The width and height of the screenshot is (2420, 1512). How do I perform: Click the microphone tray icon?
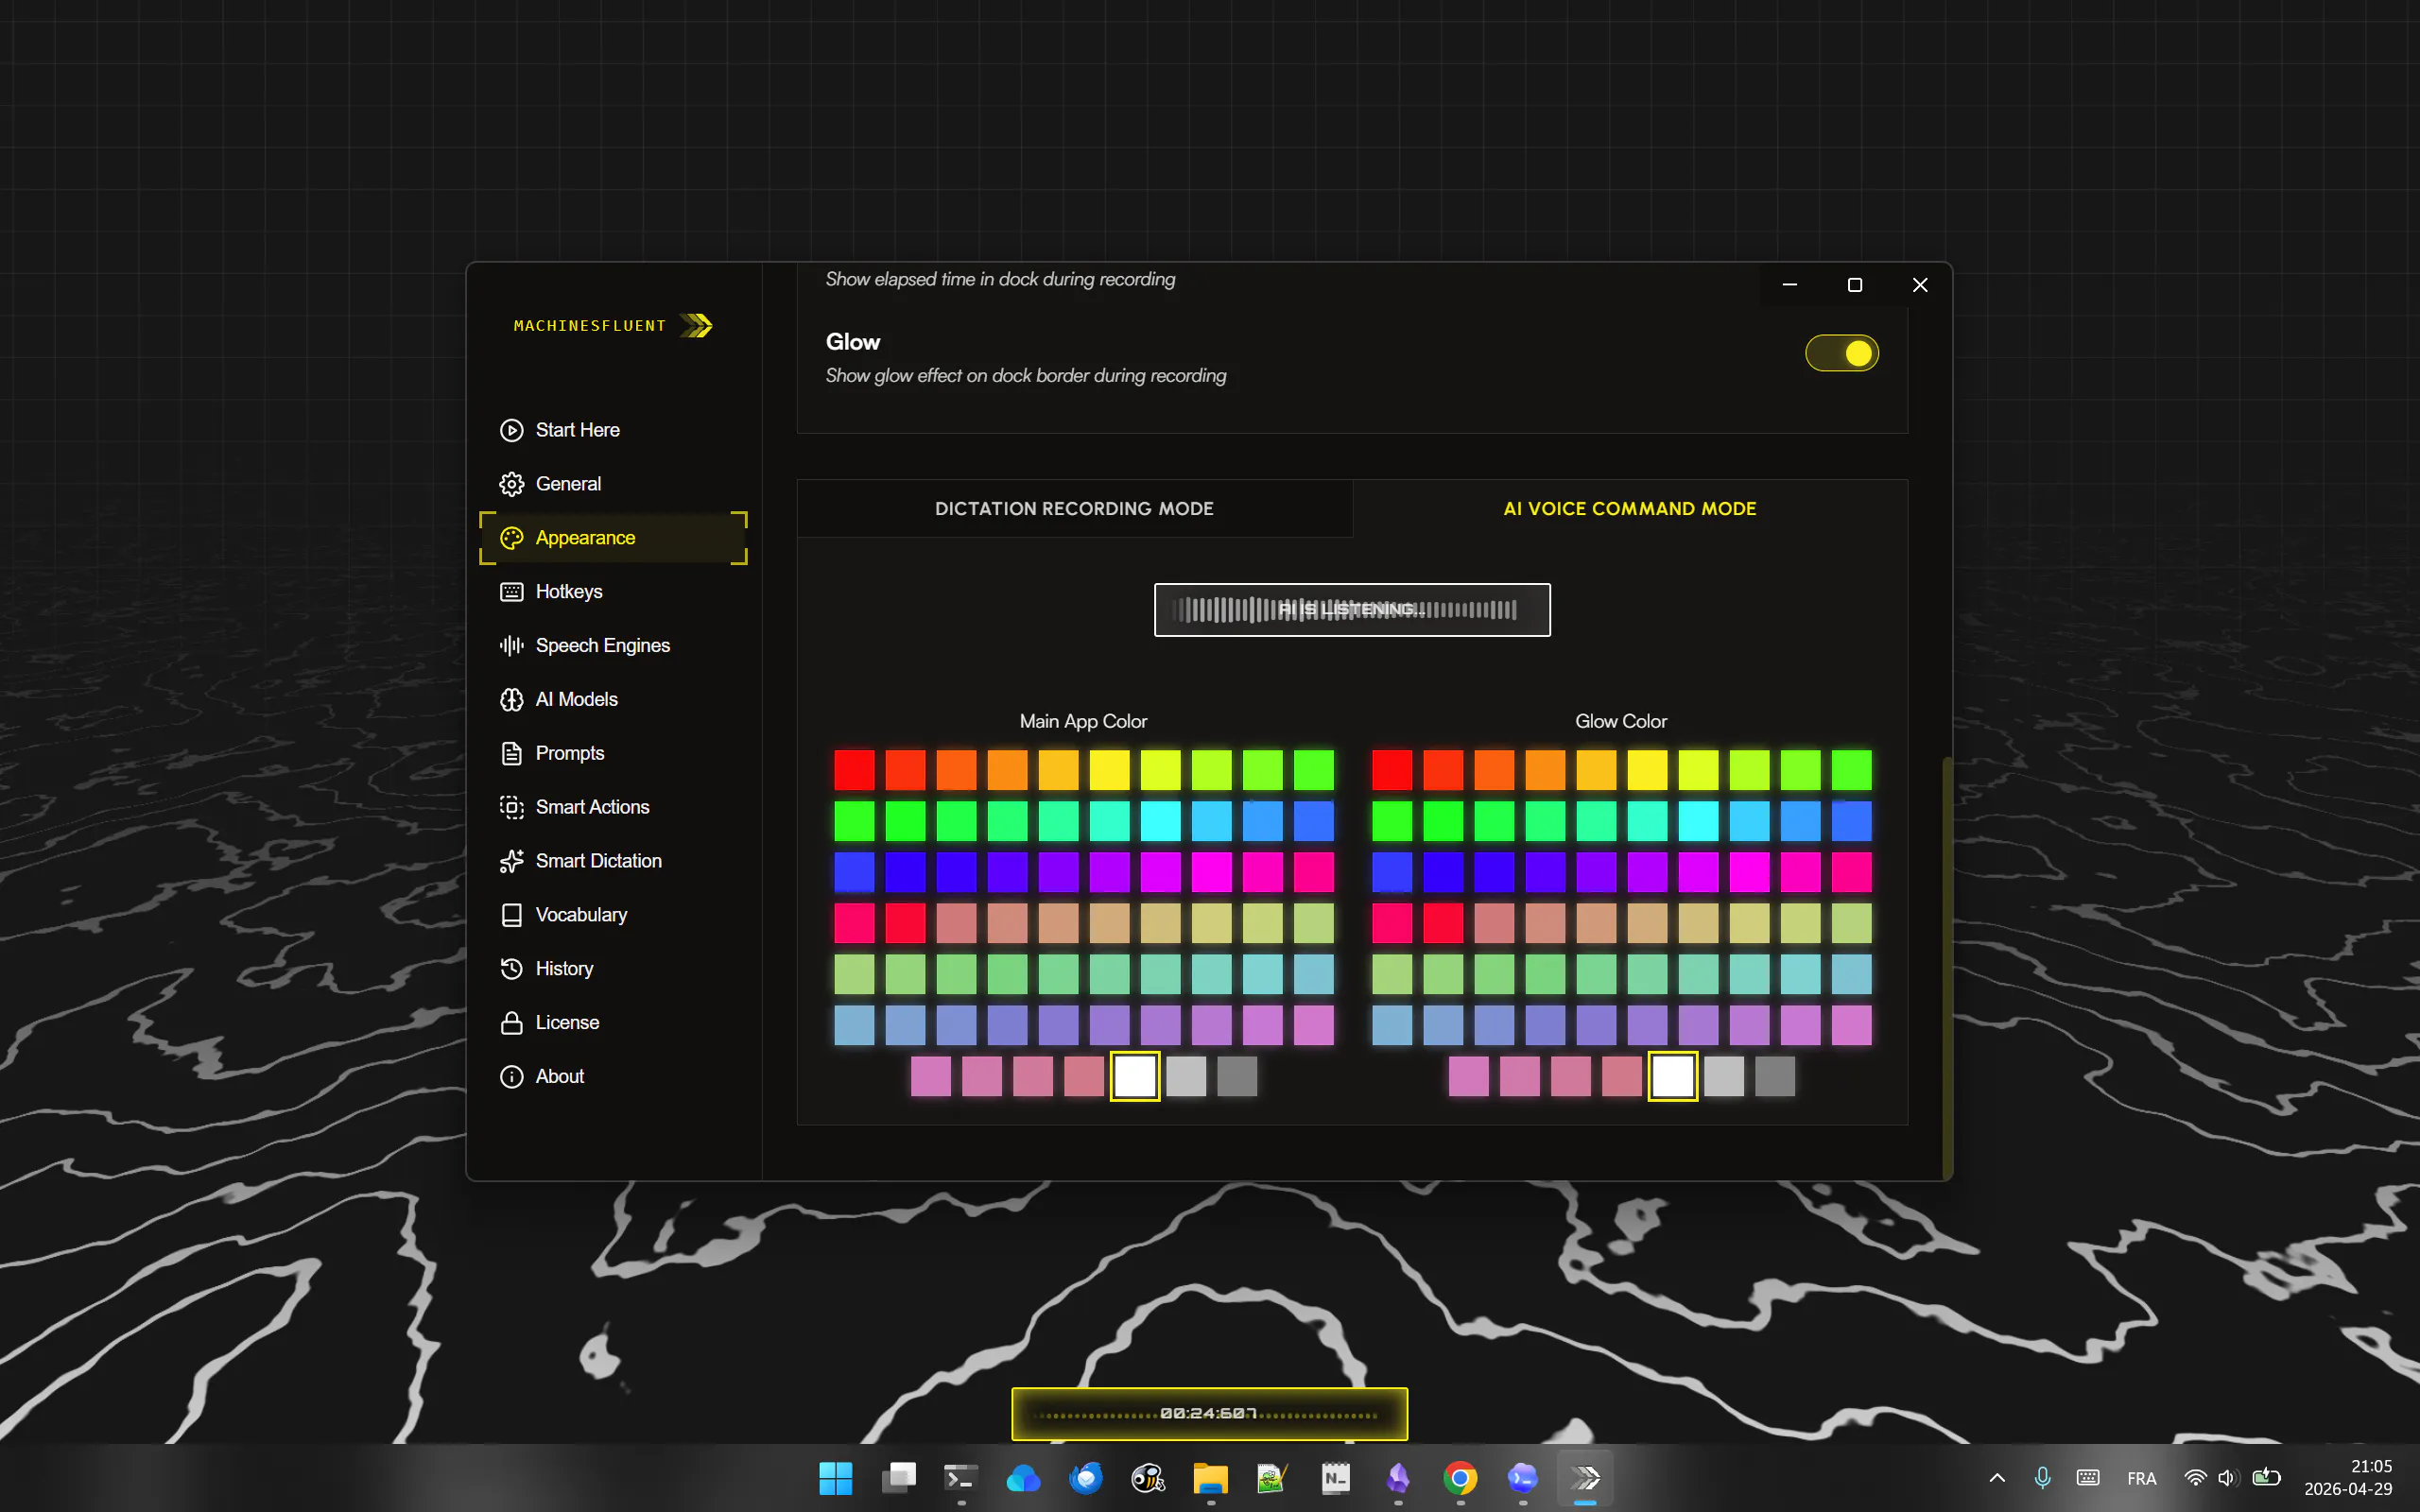click(x=2042, y=1478)
